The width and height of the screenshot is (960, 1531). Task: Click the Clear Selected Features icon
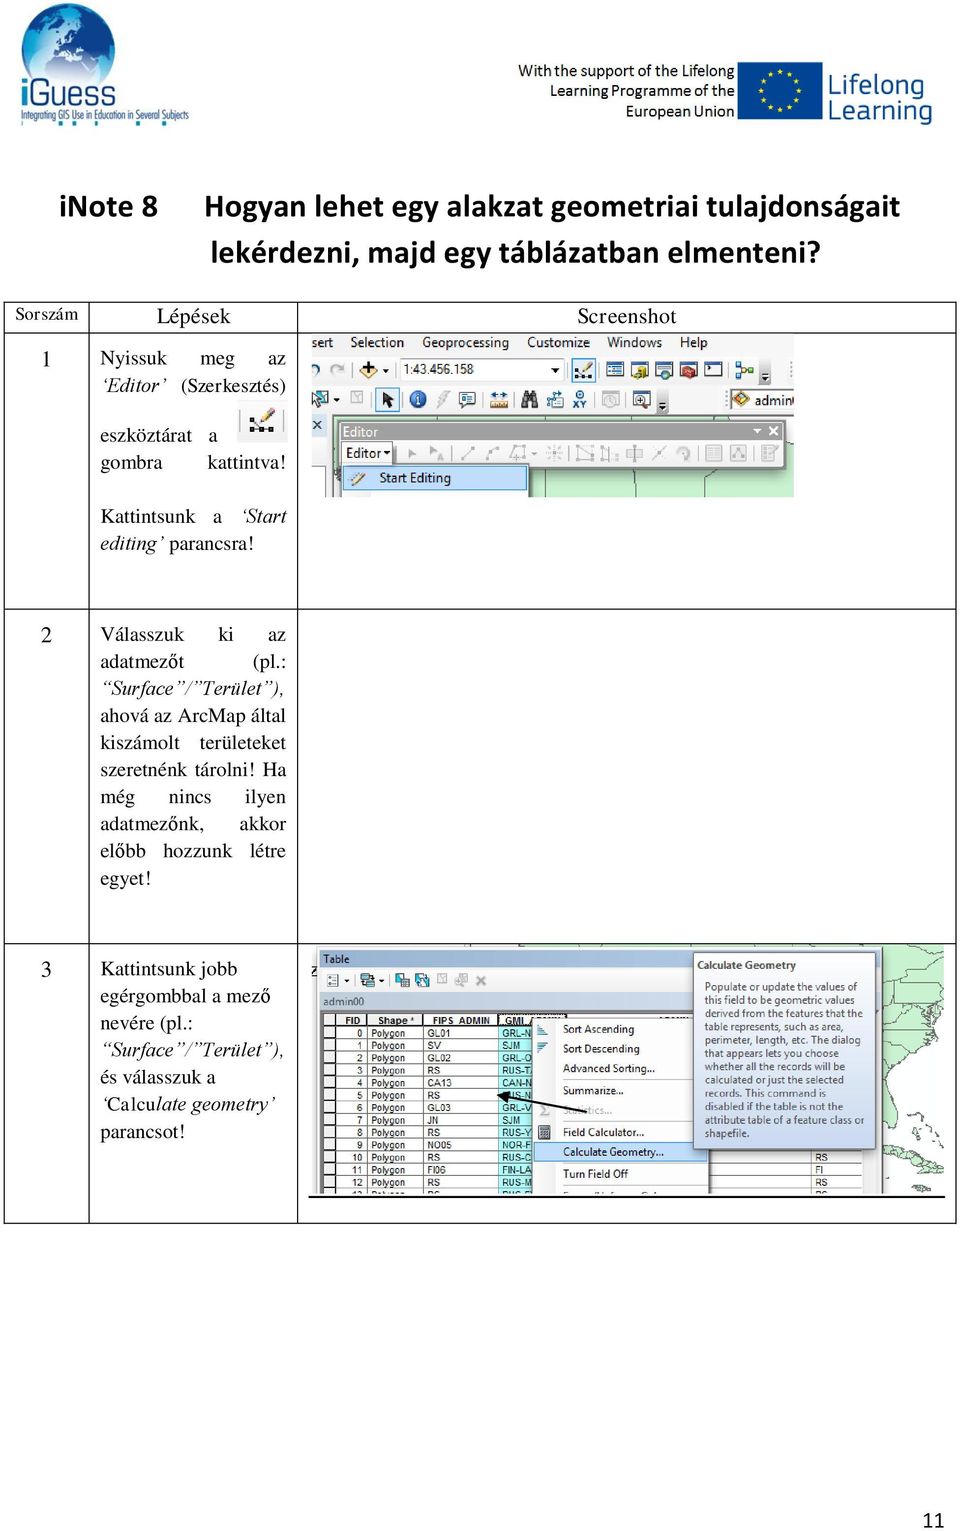point(357,399)
